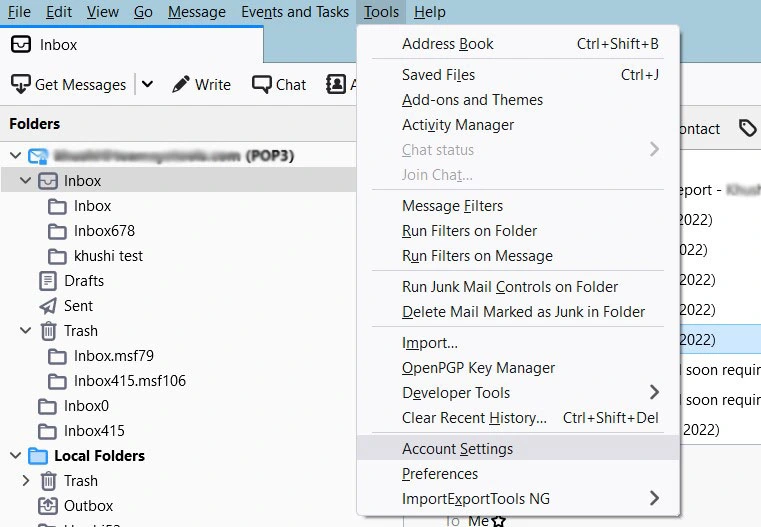Screen dimensions: 761x527
Task: Click the tag icon in toolbar
Action: tap(747, 128)
